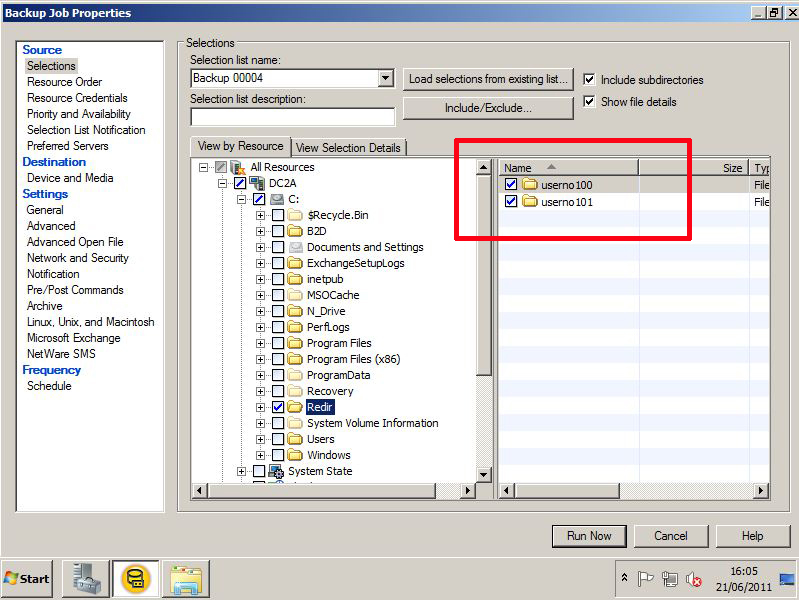Open Resource Order in Source section

(x=64, y=82)
